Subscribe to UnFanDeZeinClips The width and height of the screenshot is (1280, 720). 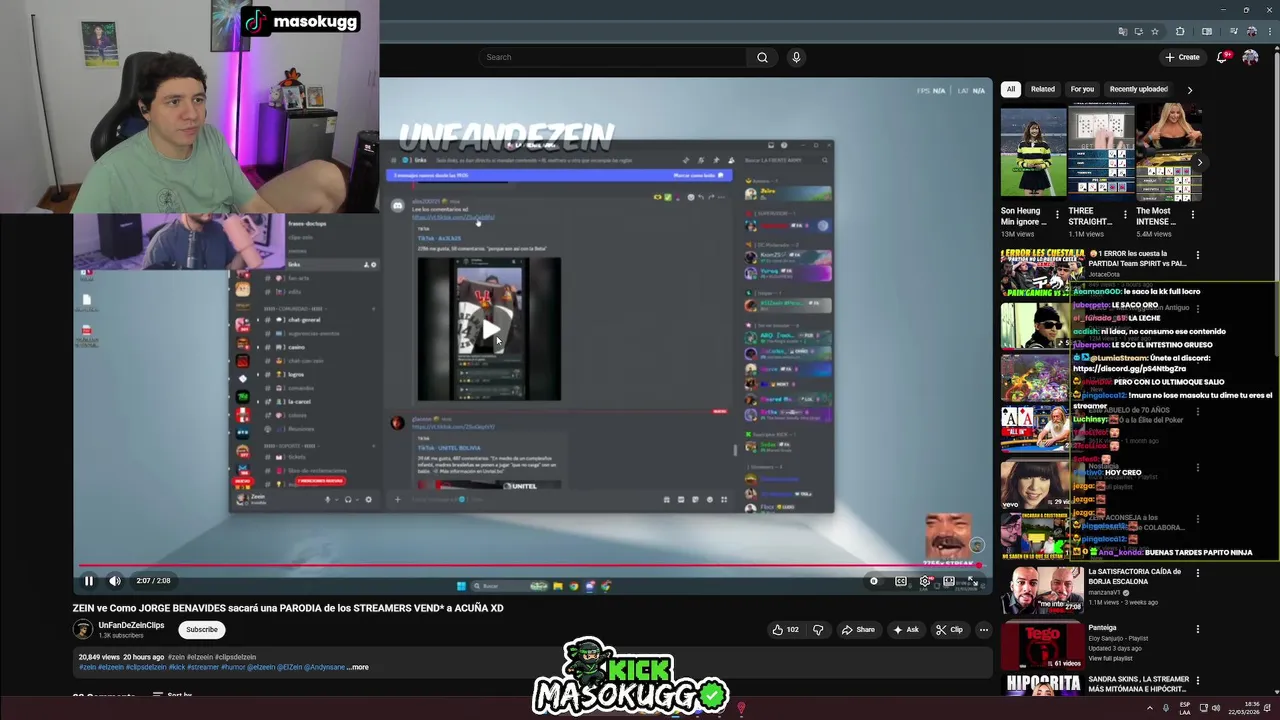click(202, 629)
